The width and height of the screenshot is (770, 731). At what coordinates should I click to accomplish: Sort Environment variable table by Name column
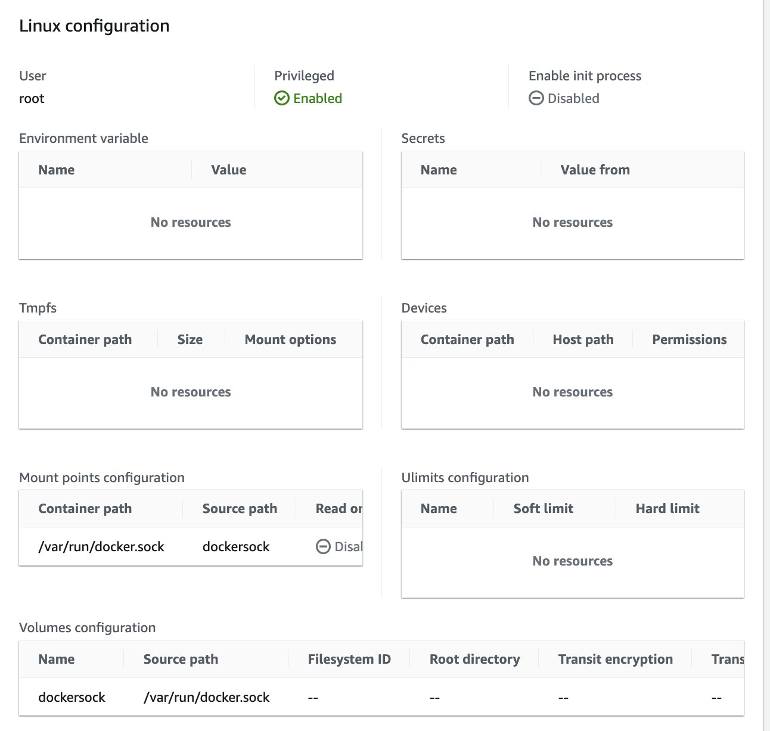(56, 170)
